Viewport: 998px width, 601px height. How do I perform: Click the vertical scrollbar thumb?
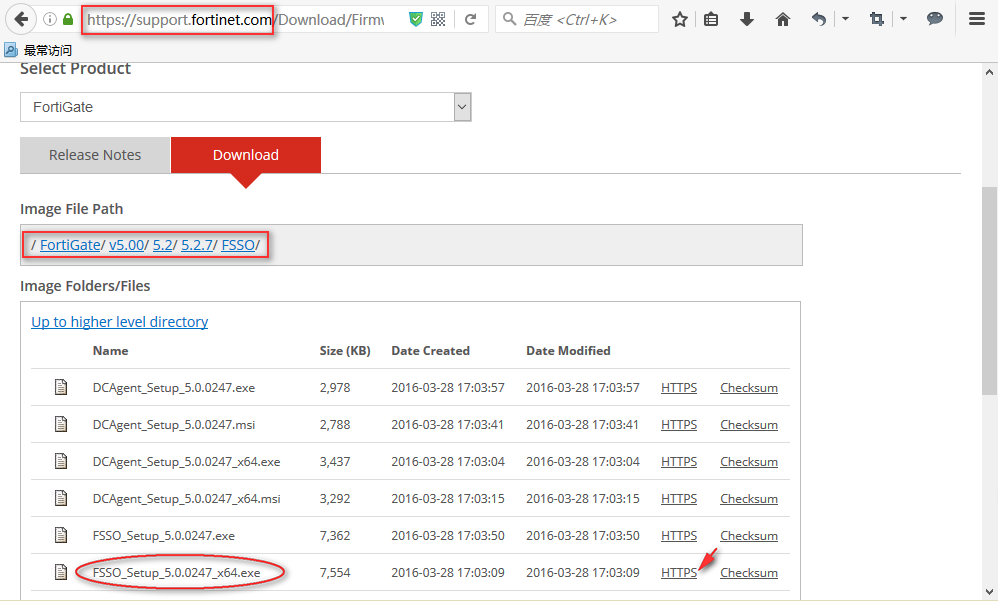tap(990, 290)
